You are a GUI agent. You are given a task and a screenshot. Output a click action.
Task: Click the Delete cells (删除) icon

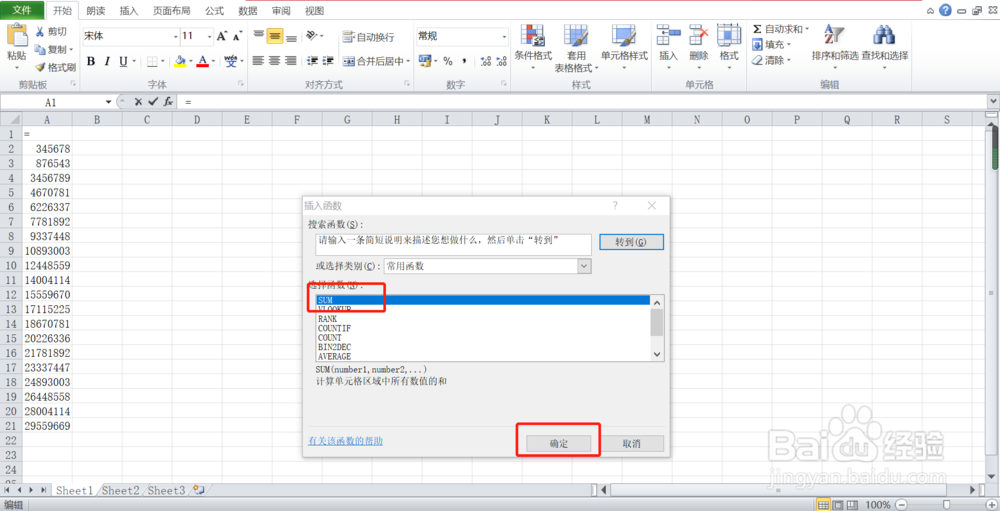[699, 35]
